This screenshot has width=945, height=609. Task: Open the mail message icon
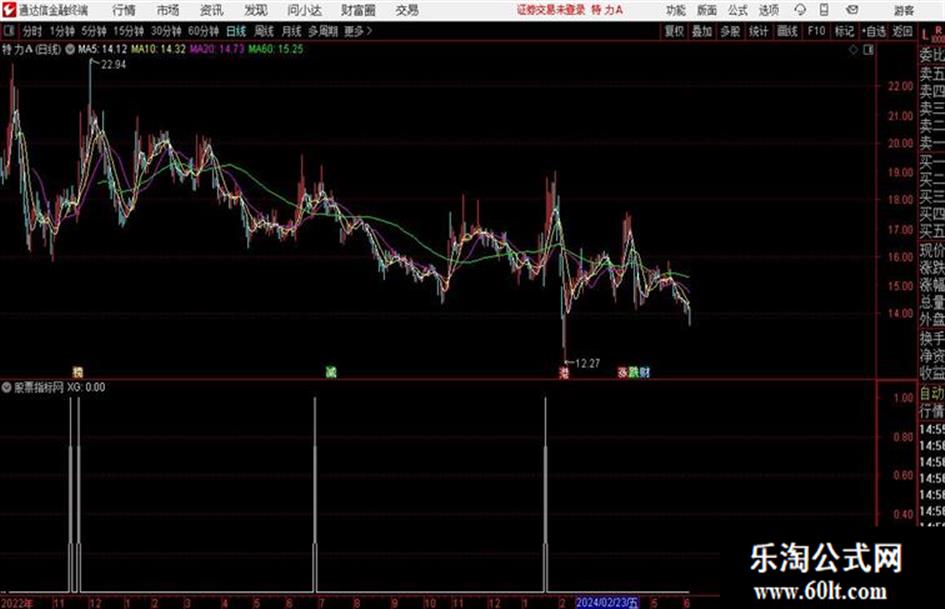pos(852,10)
